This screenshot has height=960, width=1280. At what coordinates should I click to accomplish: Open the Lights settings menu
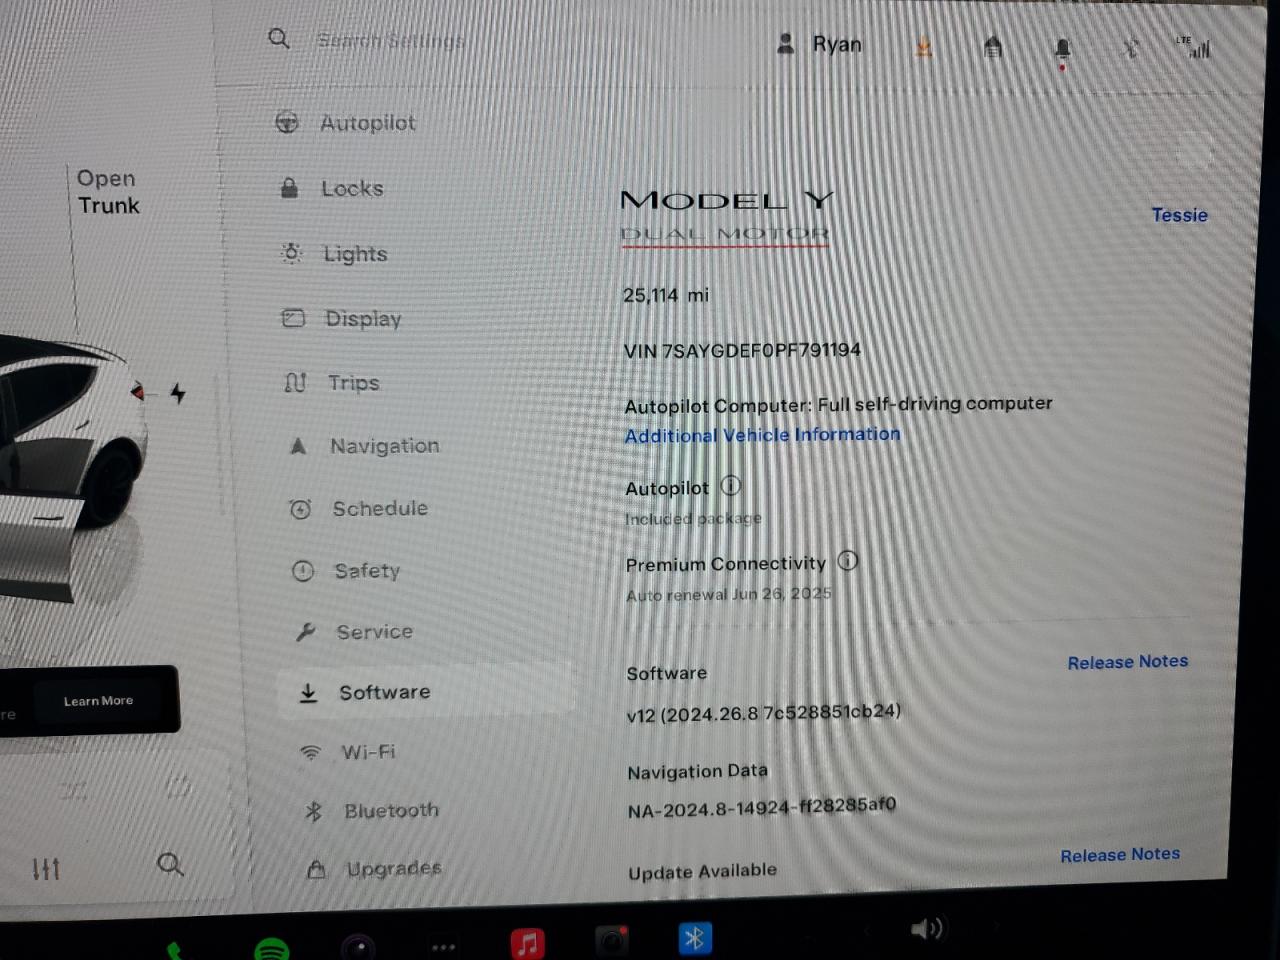point(334,254)
